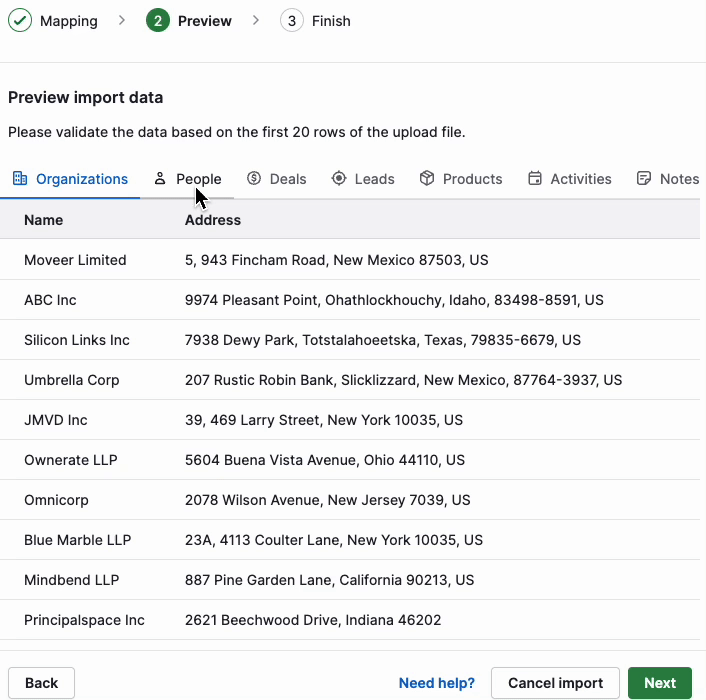Click the Activities calendar icon
The height and width of the screenshot is (700, 706).
click(535, 178)
